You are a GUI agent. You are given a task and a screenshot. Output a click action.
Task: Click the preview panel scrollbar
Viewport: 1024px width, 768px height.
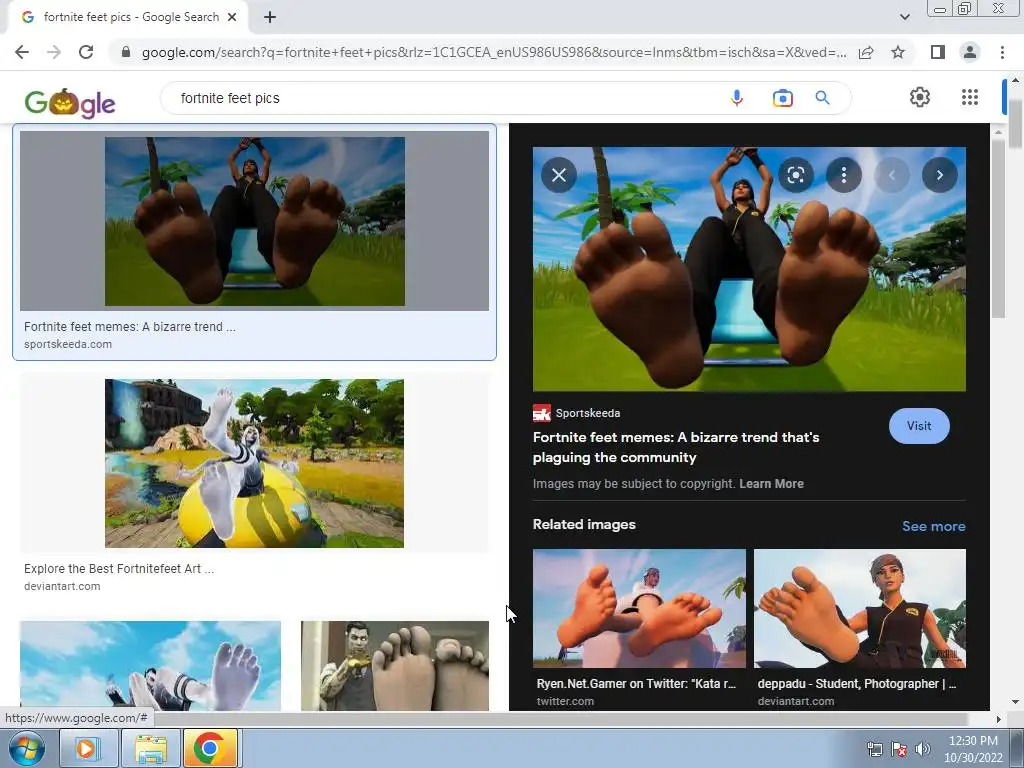997,229
